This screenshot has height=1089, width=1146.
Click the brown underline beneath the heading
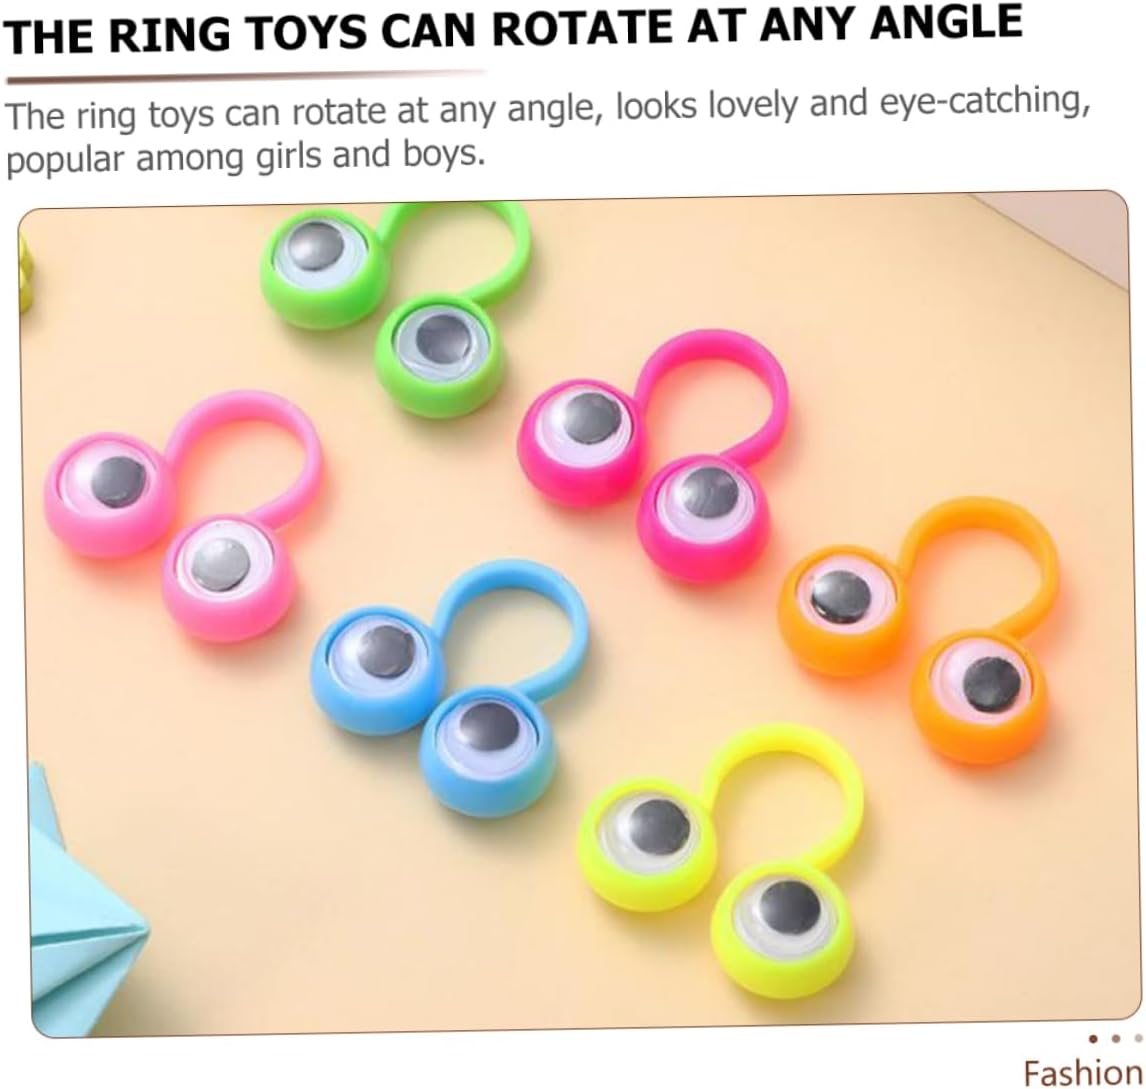pos(245,75)
